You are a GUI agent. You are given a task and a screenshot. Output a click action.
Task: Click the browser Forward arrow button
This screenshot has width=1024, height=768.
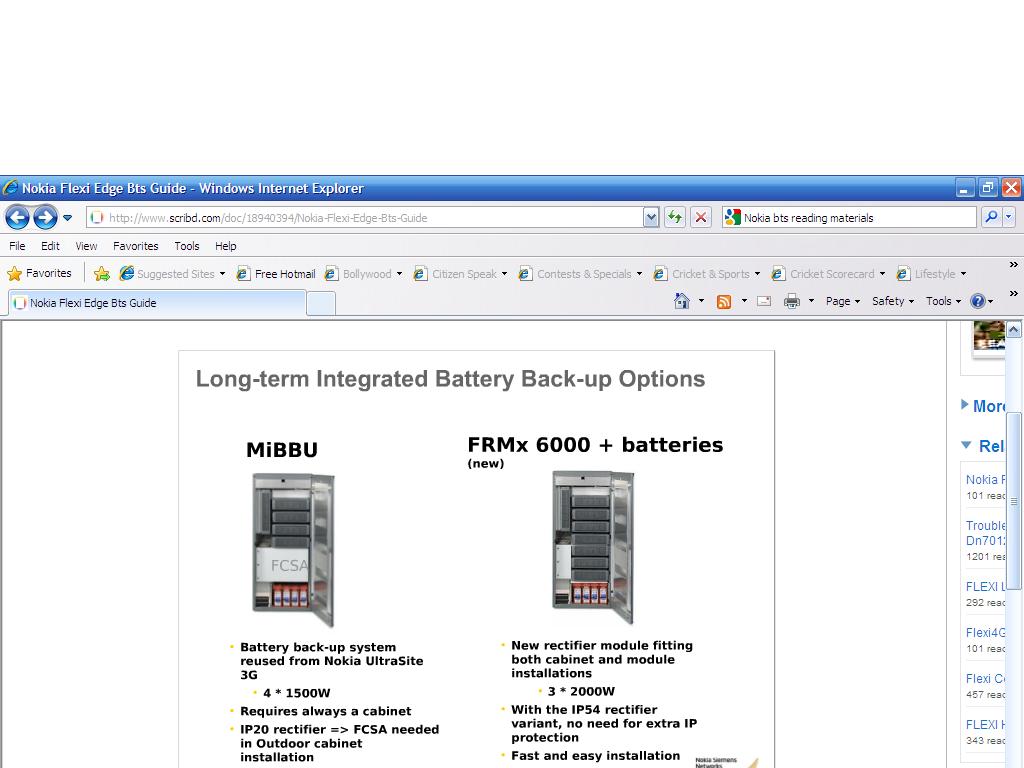tap(45, 217)
